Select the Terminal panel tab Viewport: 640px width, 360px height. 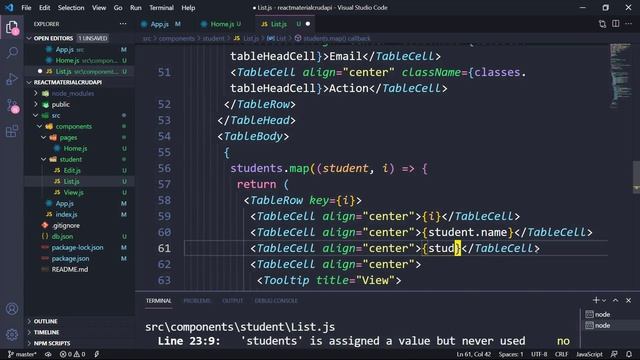(159, 301)
